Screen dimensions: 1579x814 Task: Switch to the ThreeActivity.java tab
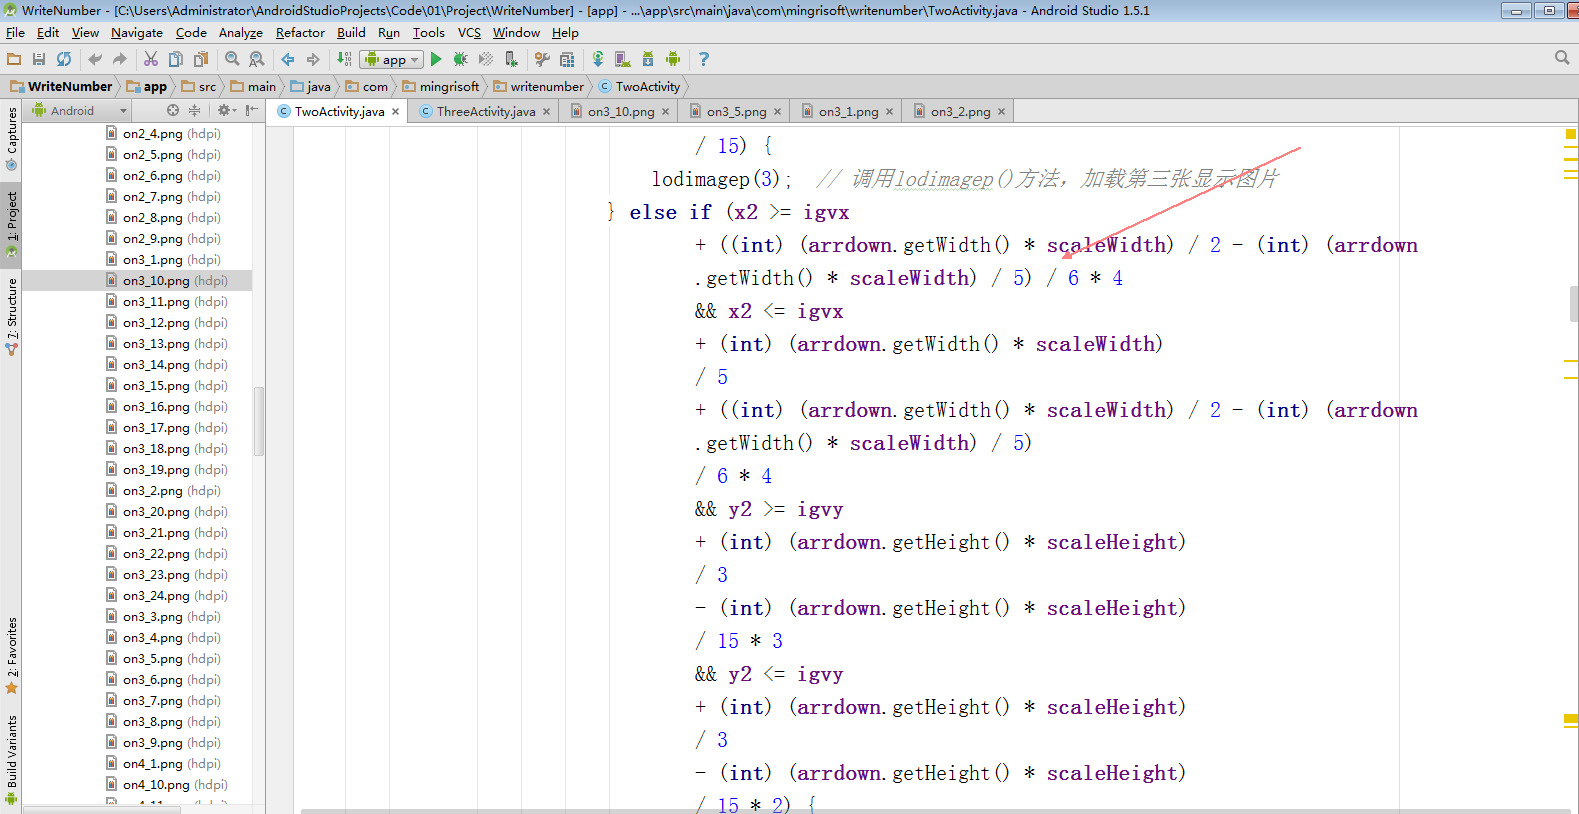coord(485,111)
